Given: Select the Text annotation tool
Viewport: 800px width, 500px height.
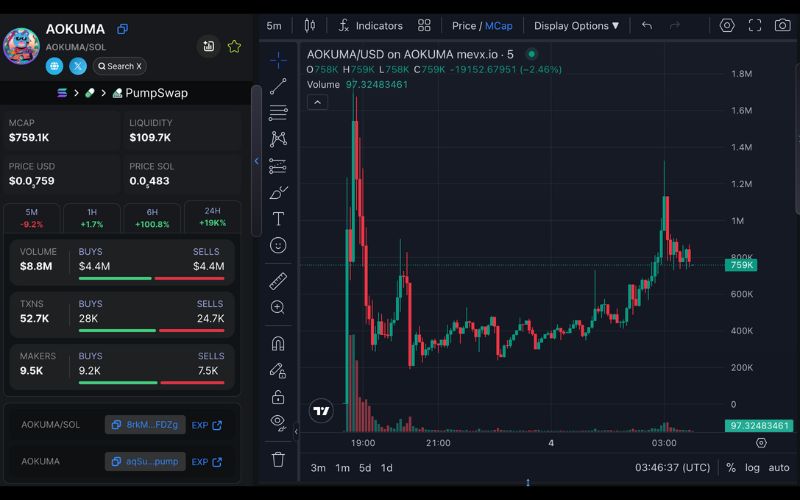Looking at the screenshot, I should pos(278,219).
